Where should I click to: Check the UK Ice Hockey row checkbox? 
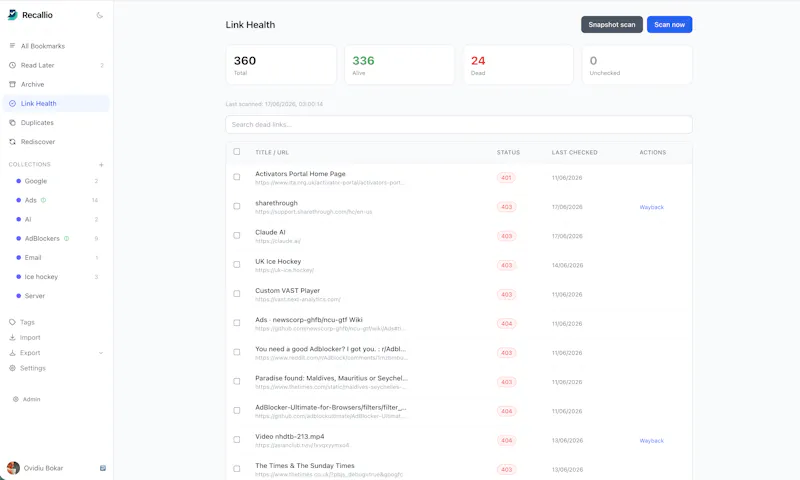[237, 265]
